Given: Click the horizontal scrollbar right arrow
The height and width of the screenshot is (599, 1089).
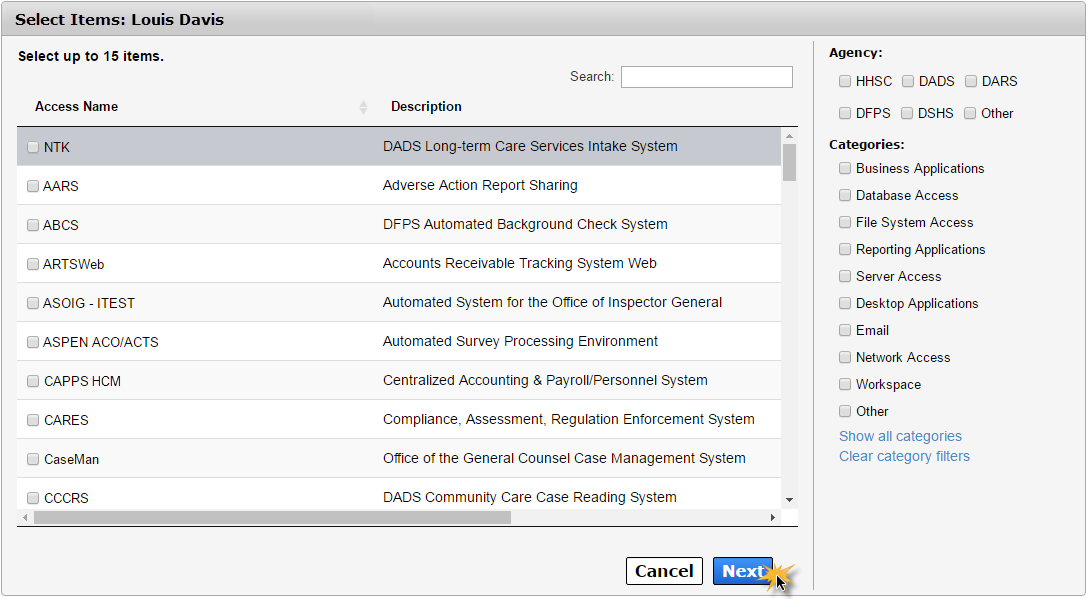Looking at the screenshot, I should coord(773,518).
